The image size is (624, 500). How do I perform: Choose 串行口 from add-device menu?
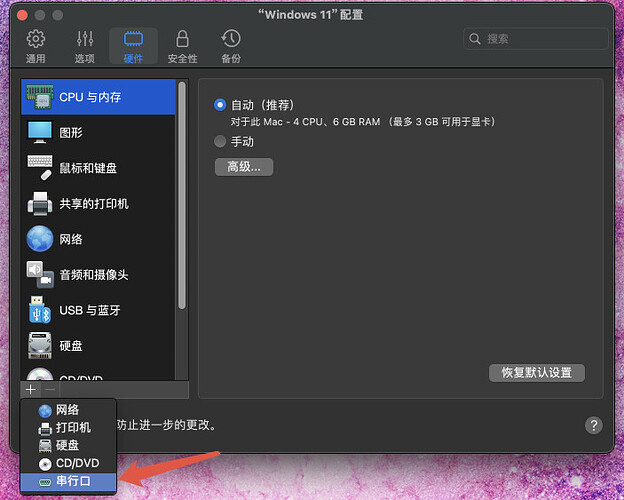click(x=68, y=481)
